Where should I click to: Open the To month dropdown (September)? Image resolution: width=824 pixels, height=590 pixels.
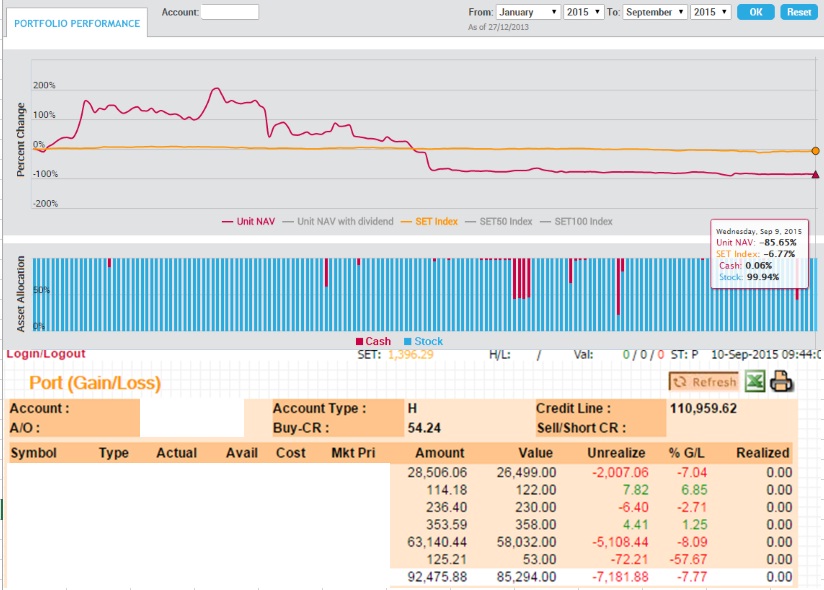click(655, 12)
